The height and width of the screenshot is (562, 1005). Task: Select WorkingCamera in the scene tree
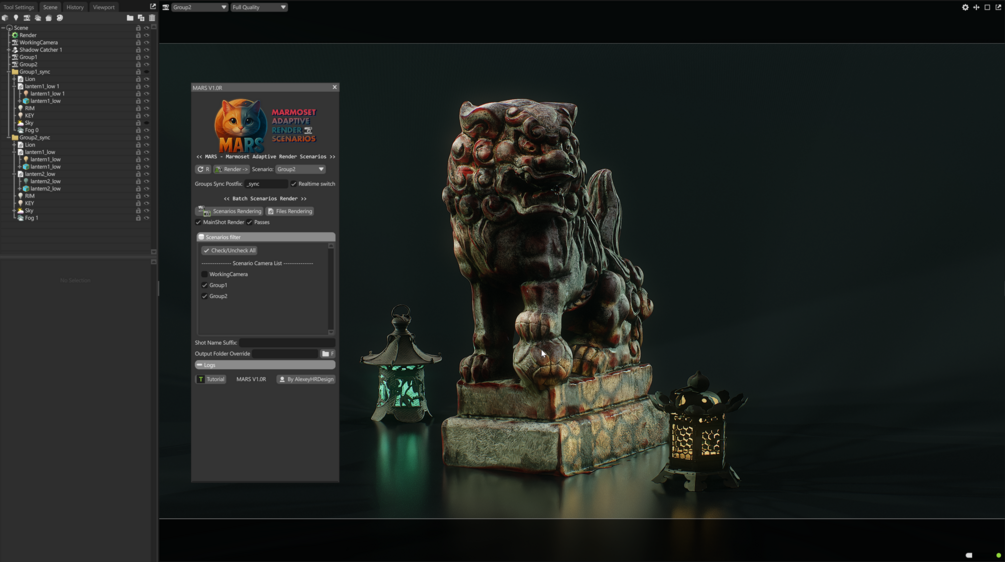tap(38, 42)
